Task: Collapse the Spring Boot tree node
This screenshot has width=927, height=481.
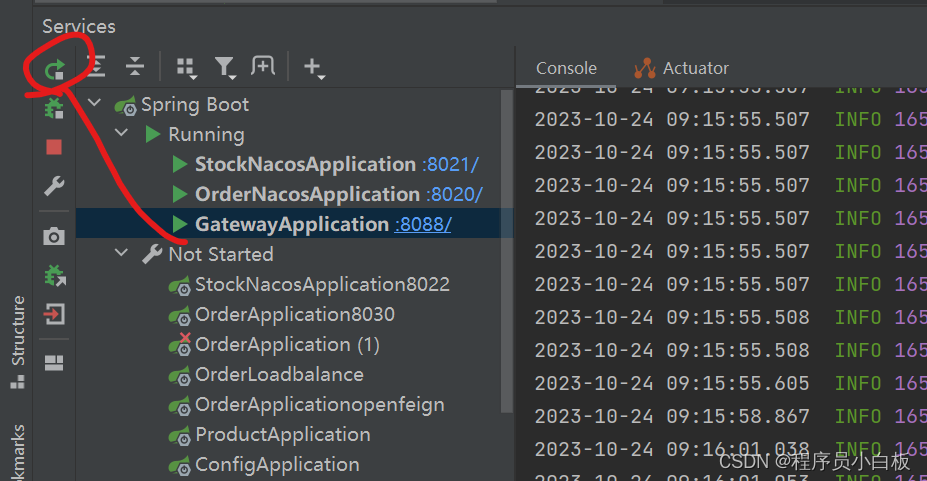Action: pos(94,103)
